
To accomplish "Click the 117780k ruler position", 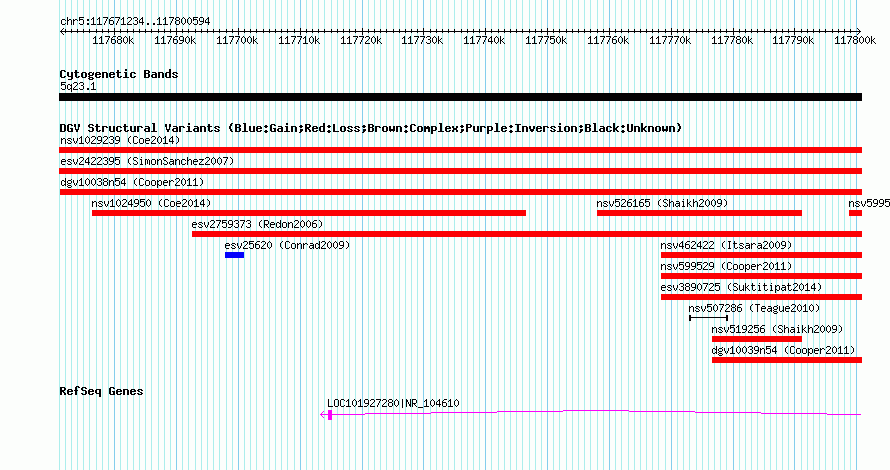I will coord(732,40).
